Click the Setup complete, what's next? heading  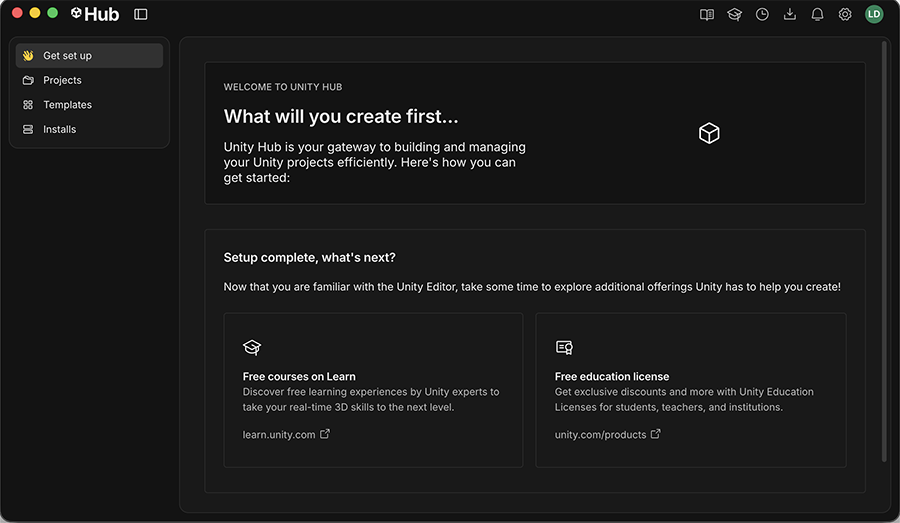[309, 257]
